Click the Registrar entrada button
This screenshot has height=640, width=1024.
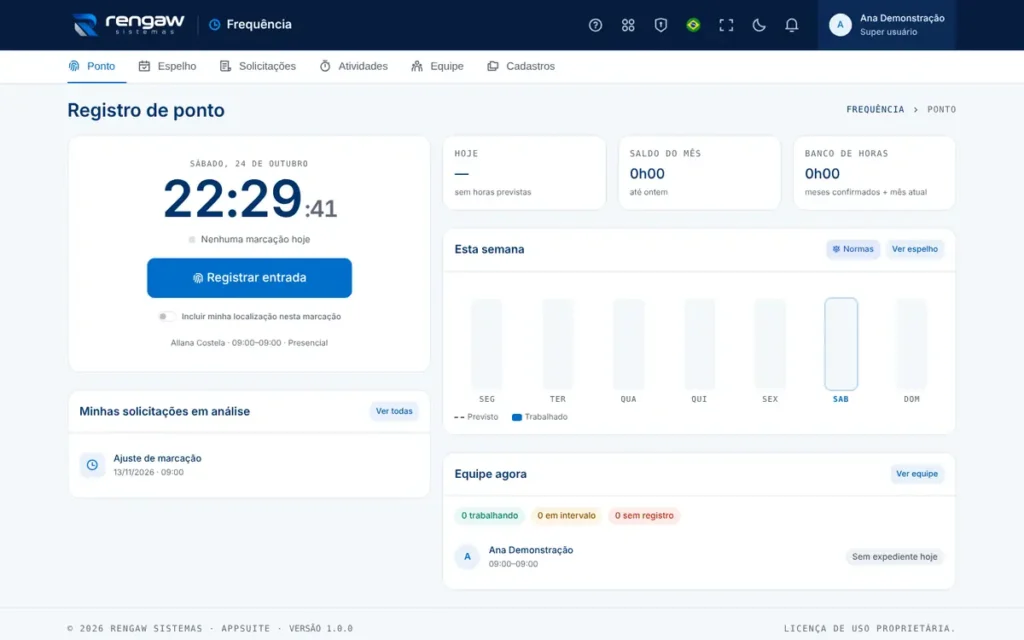pos(249,278)
